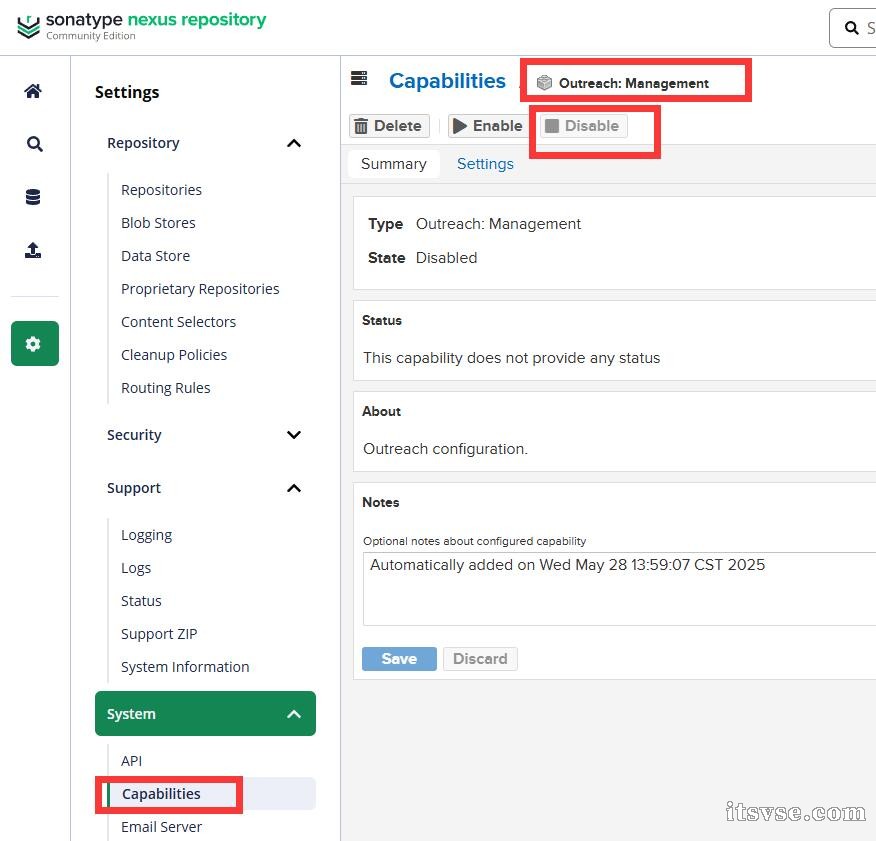Click 'Optional notes about configured capability' label
Viewport: 876px width, 841px height.
coord(474,541)
